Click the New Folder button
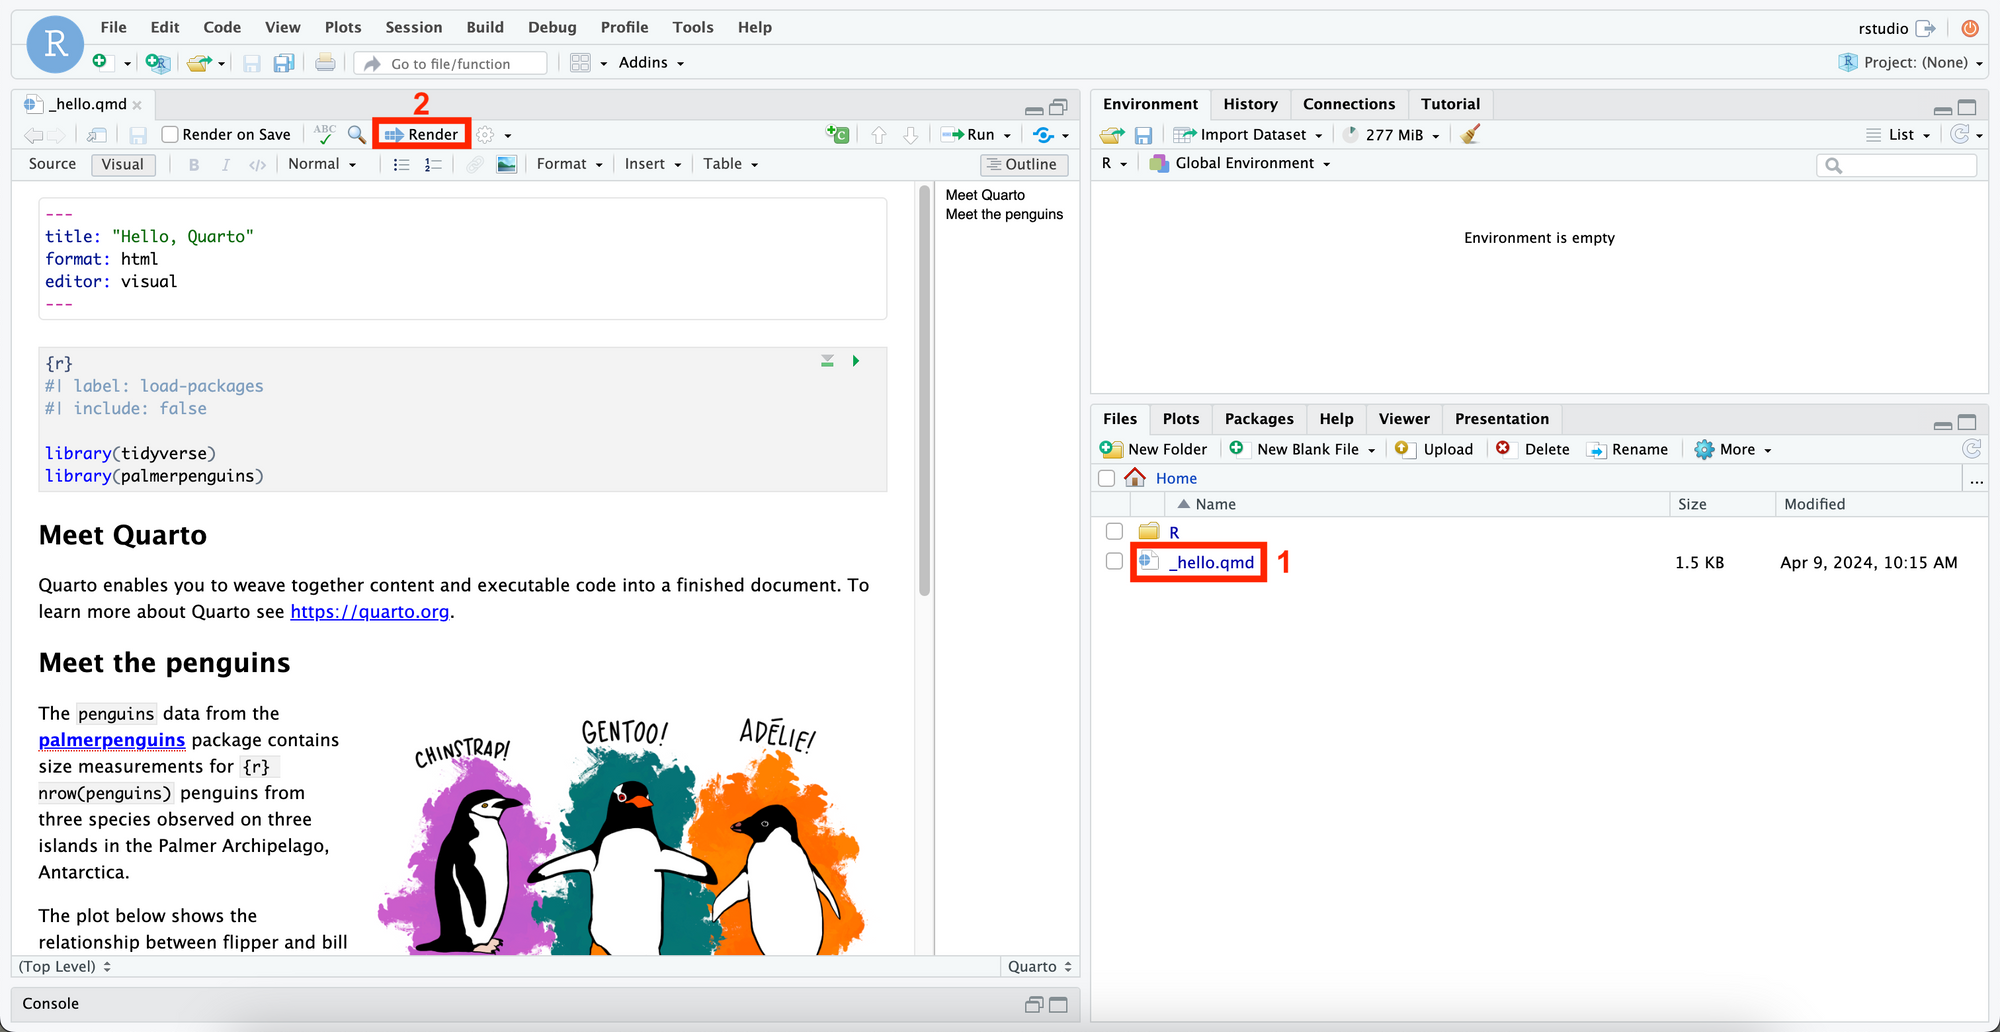This screenshot has width=2000, height=1032. [1154, 449]
